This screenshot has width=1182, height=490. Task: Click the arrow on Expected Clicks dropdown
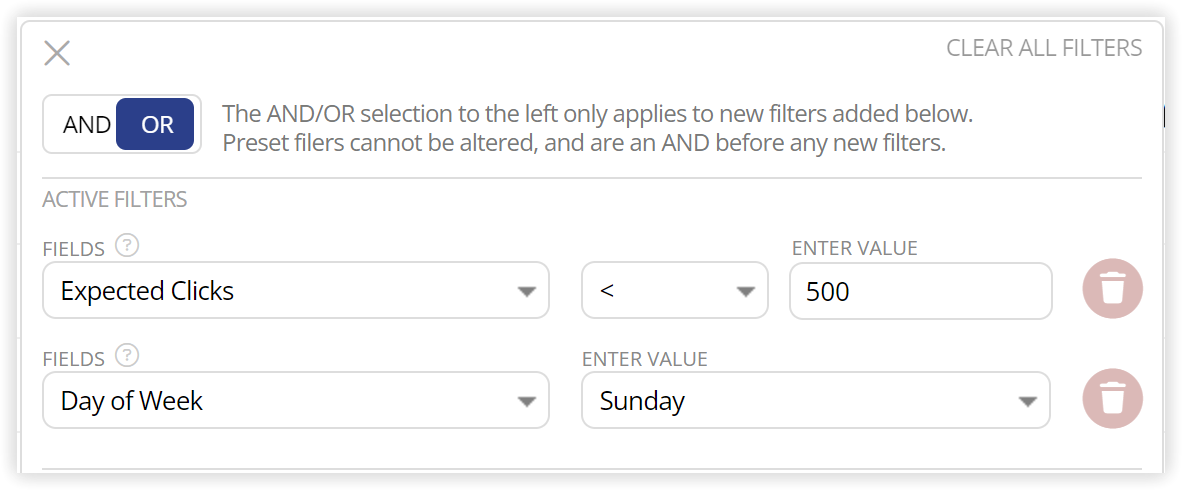click(526, 292)
